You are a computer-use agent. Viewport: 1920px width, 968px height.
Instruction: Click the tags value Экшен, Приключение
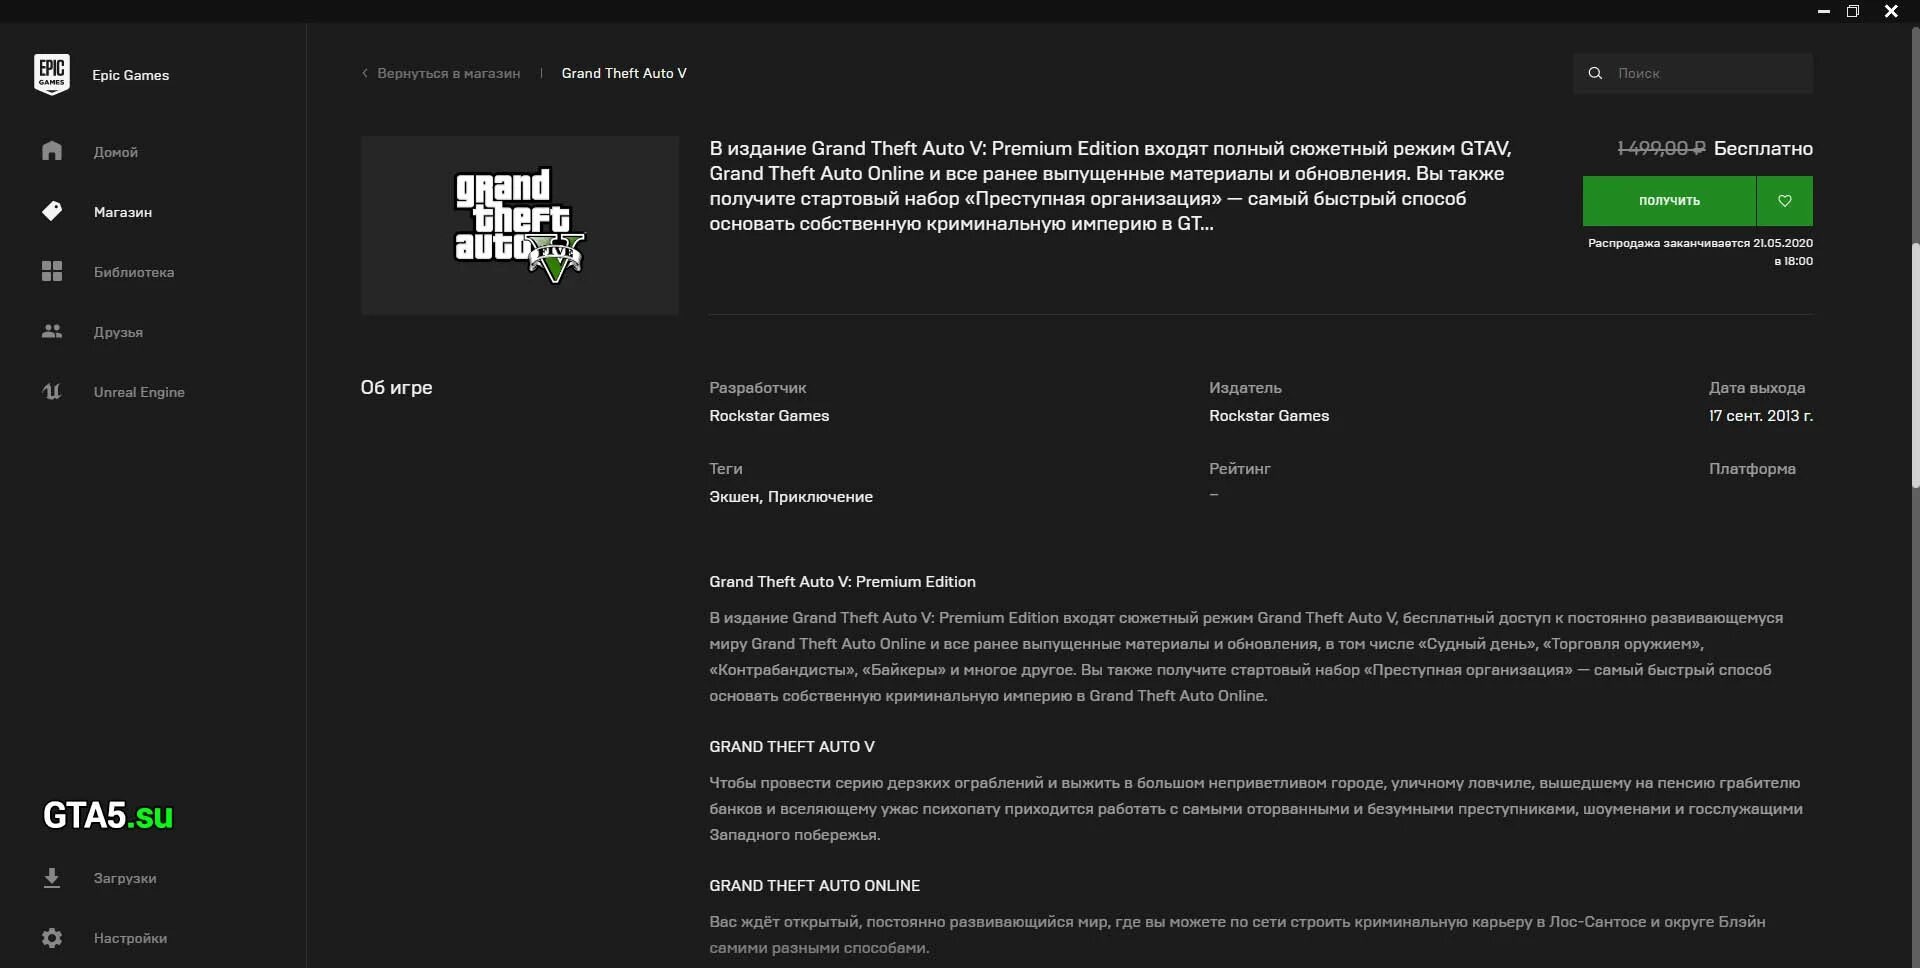pos(791,497)
